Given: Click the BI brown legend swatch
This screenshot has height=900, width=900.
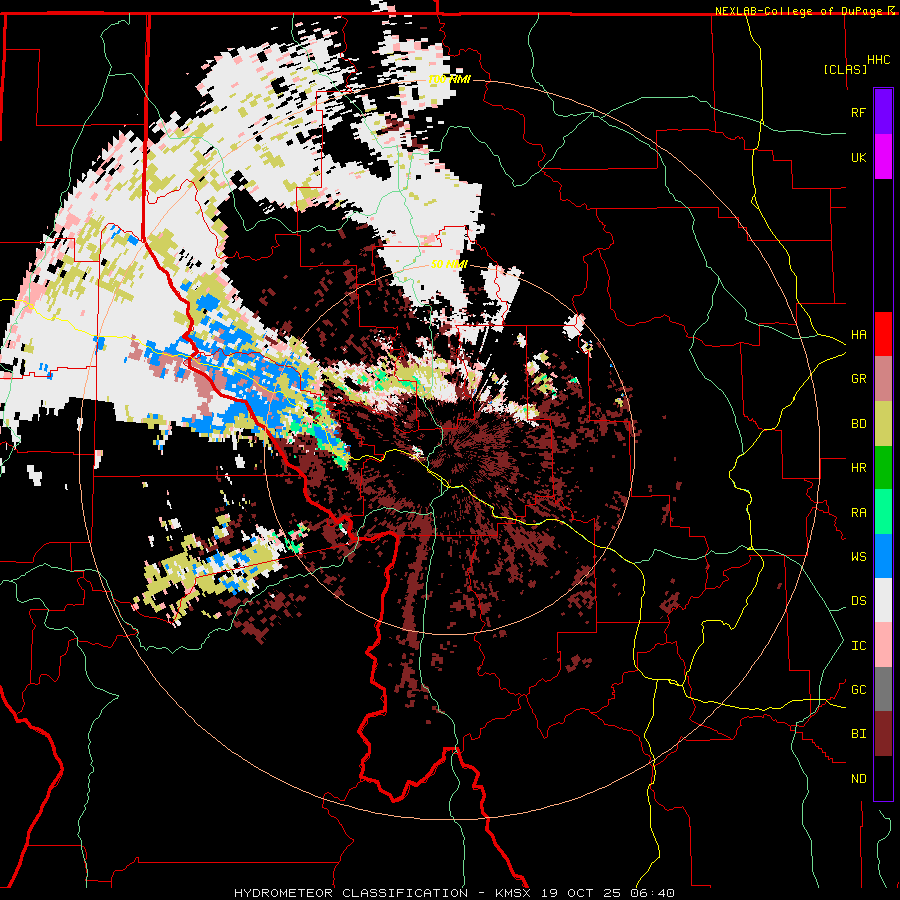Looking at the screenshot, I should click(883, 734).
